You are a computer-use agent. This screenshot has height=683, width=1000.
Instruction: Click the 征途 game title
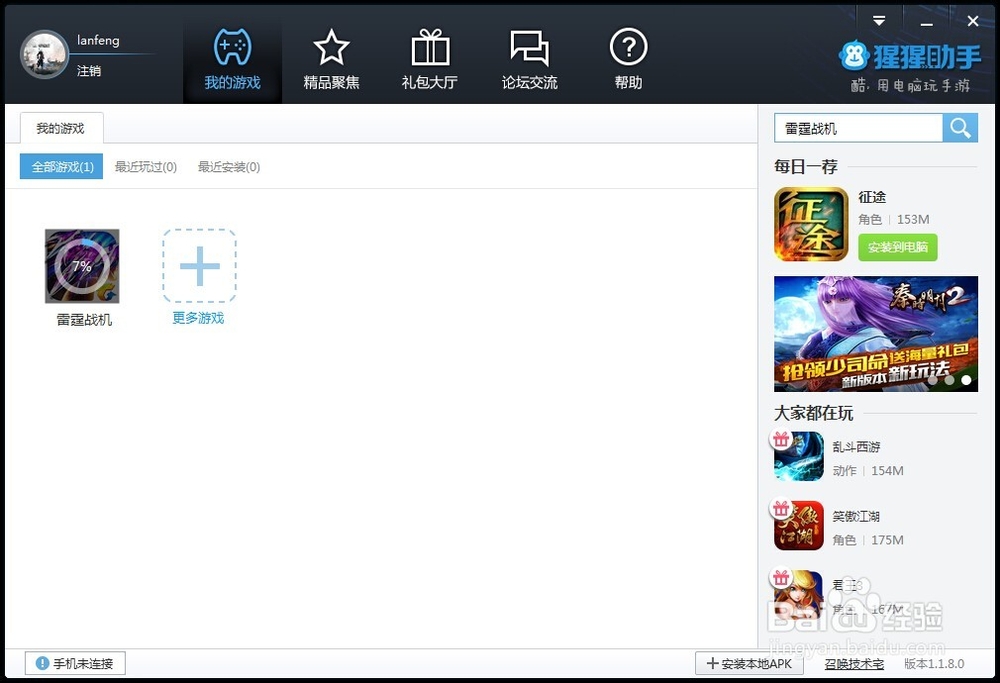[x=872, y=197]
